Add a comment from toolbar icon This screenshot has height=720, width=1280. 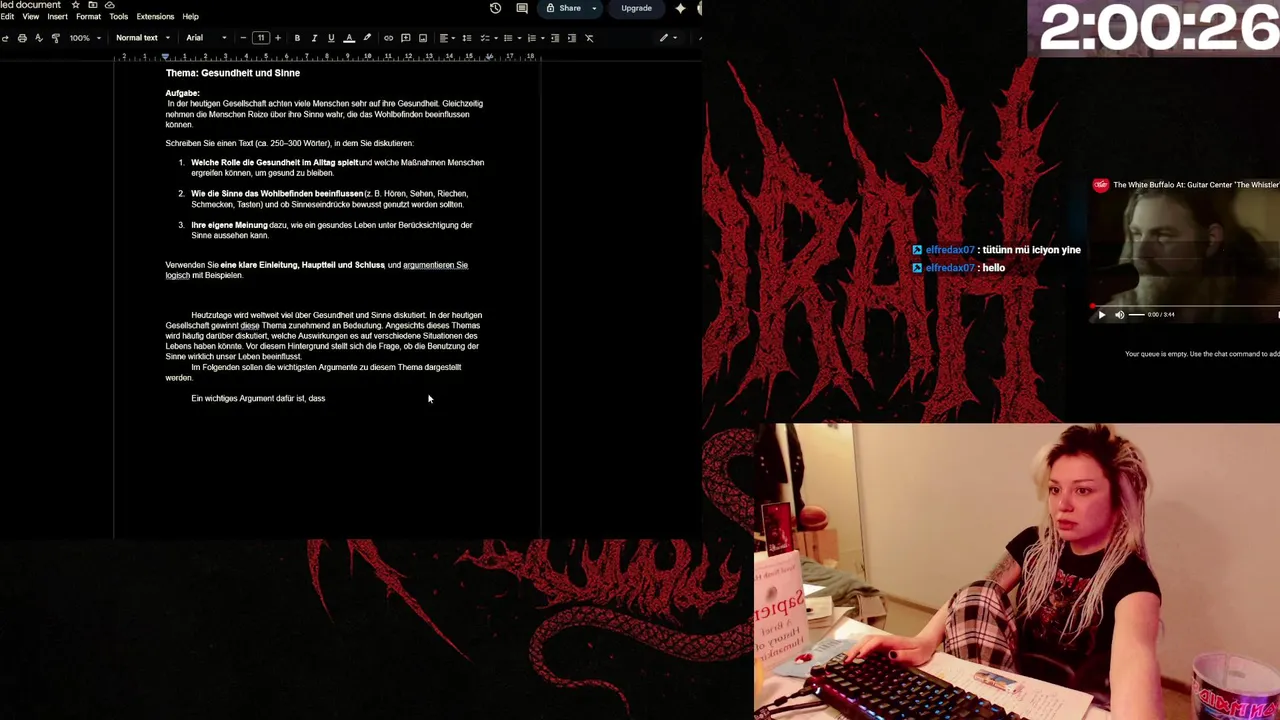coord(405,38)
